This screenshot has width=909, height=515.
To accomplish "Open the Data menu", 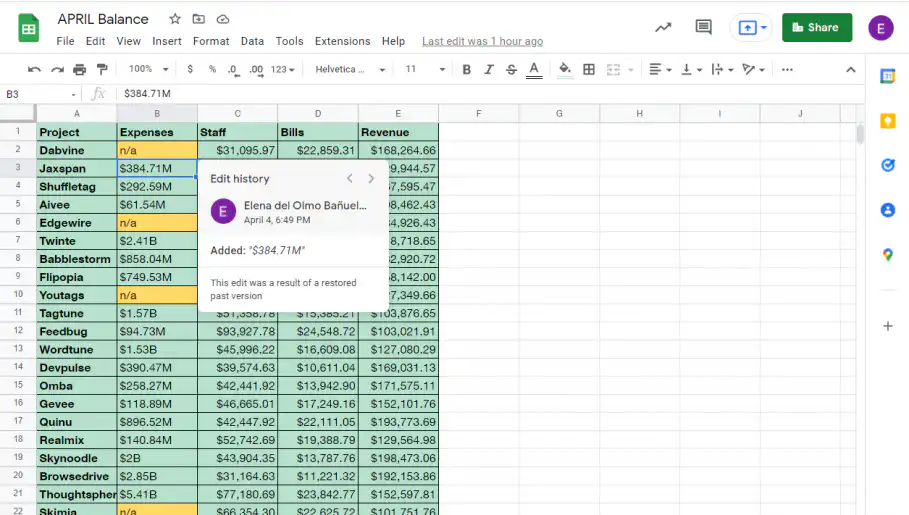I will (252, 41).
